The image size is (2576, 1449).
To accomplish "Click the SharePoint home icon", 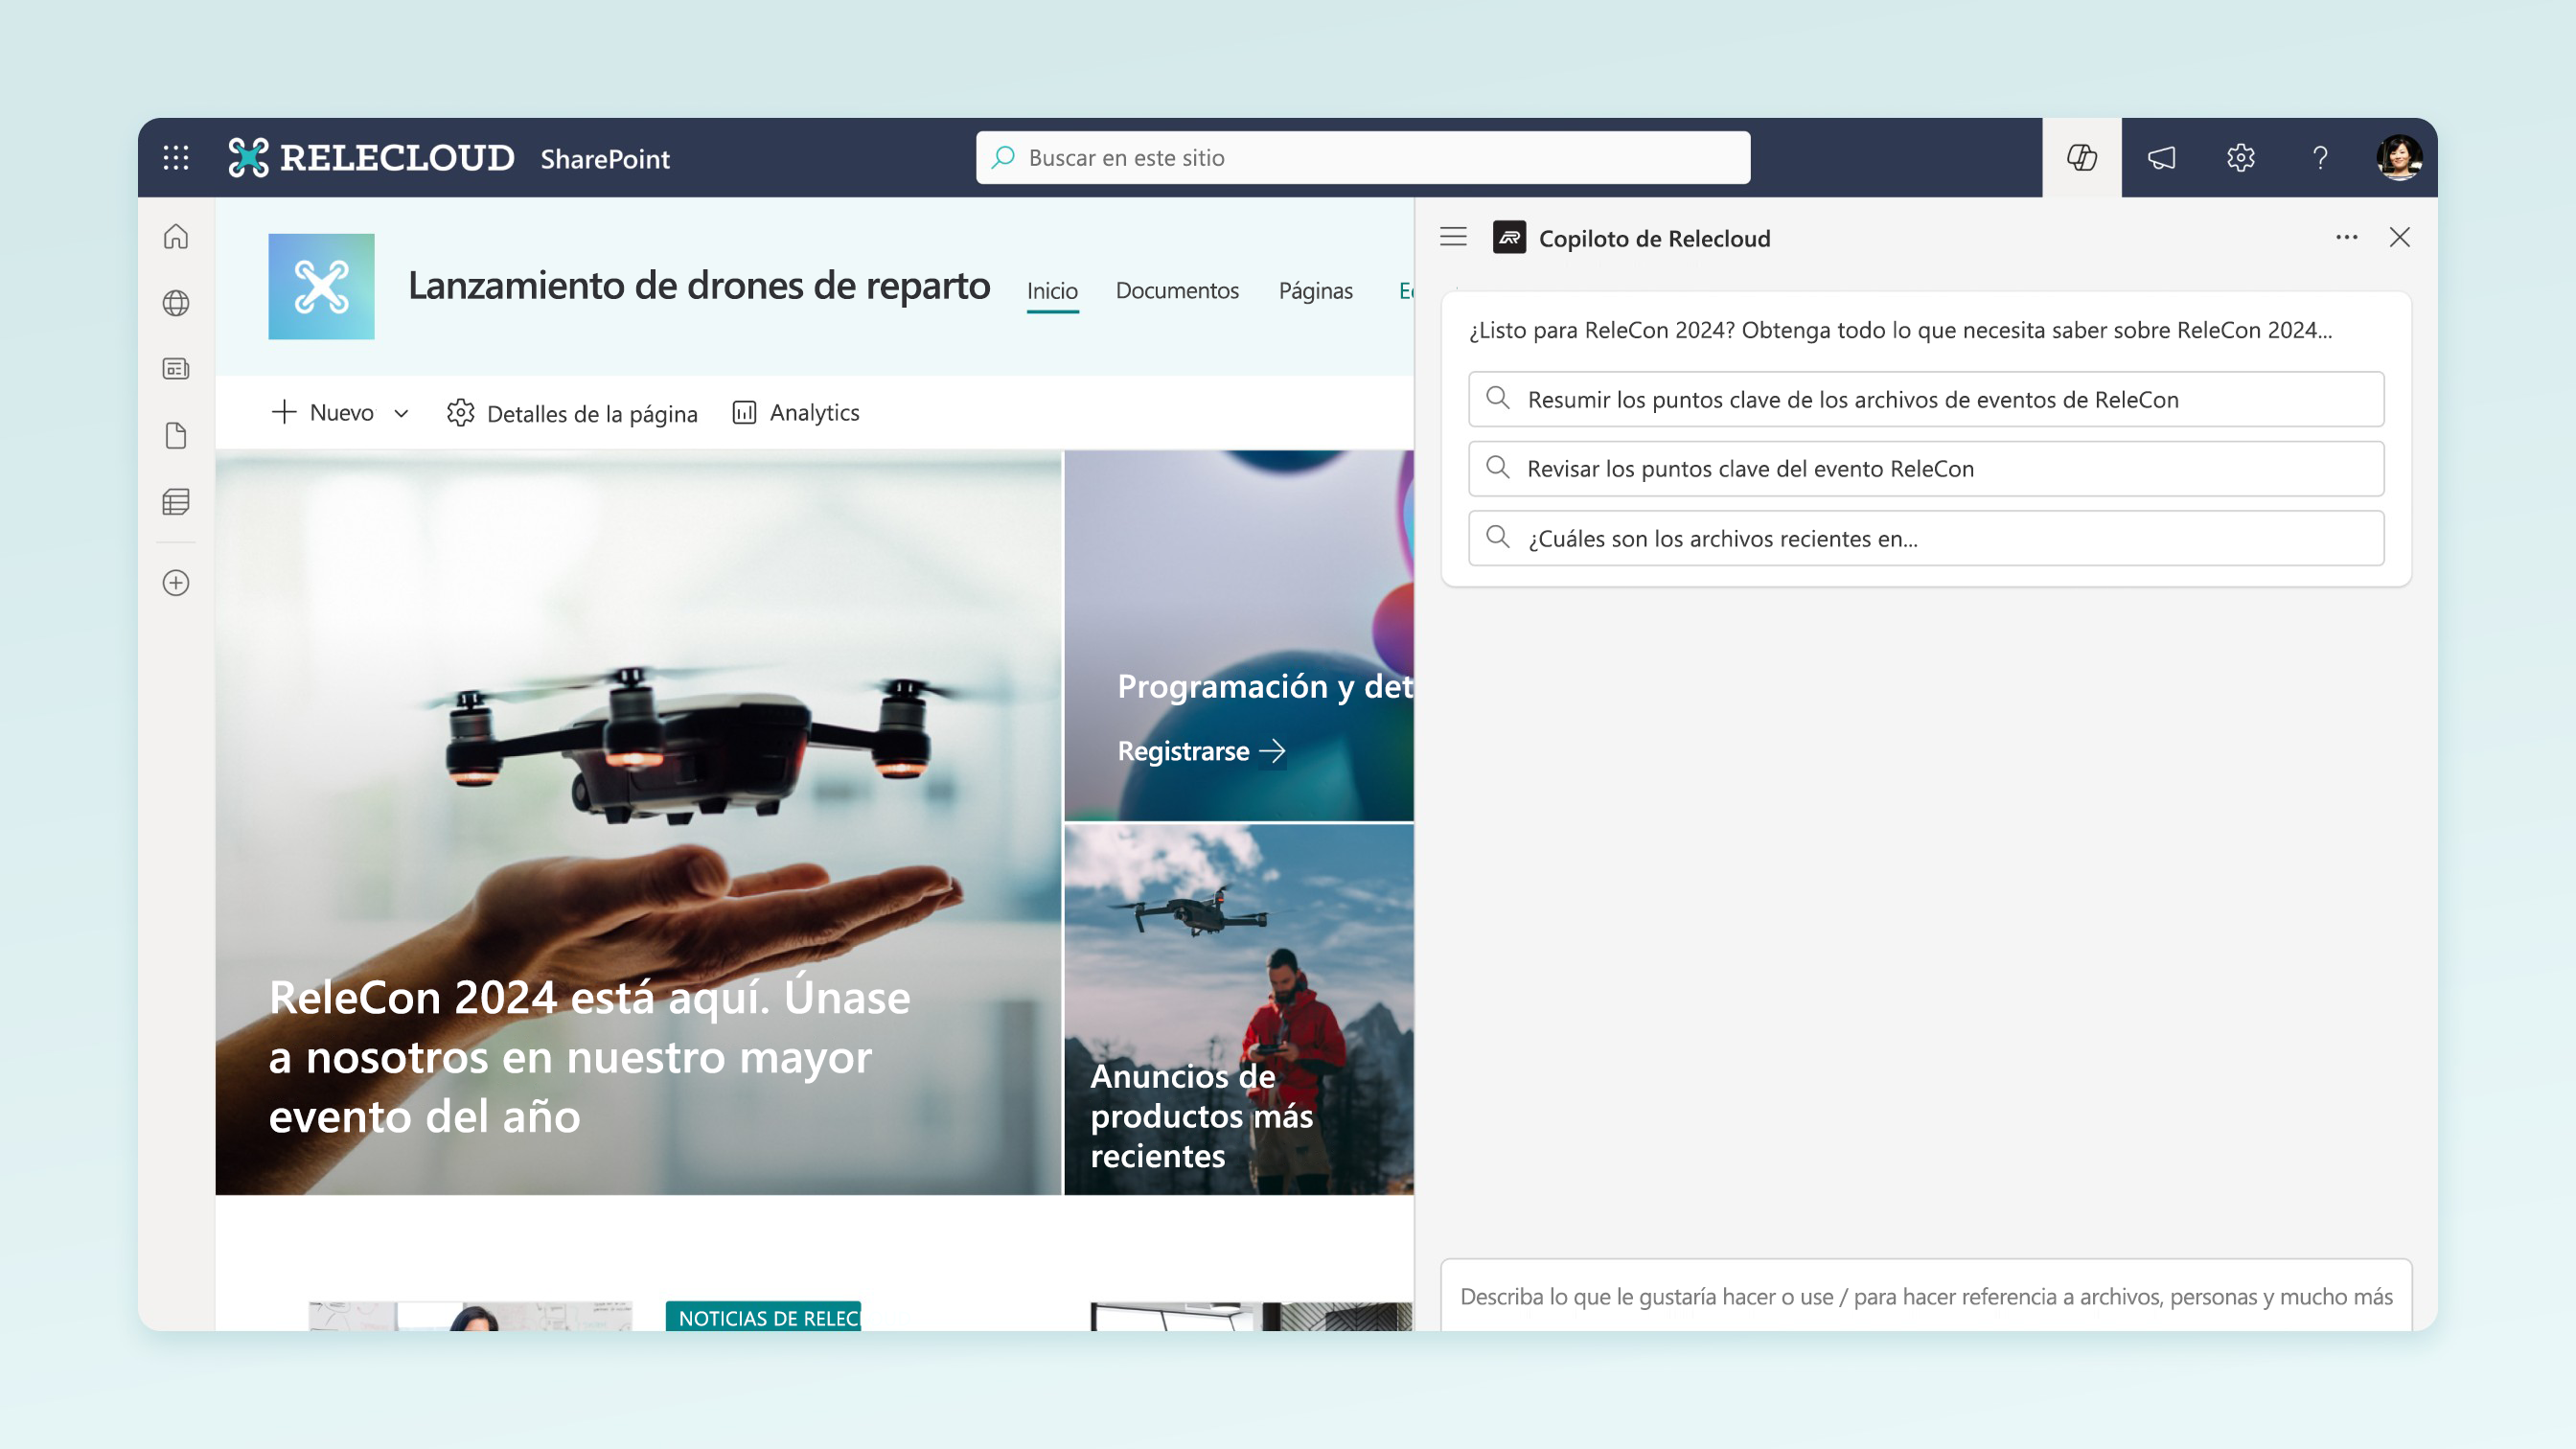I will (175, 236).
